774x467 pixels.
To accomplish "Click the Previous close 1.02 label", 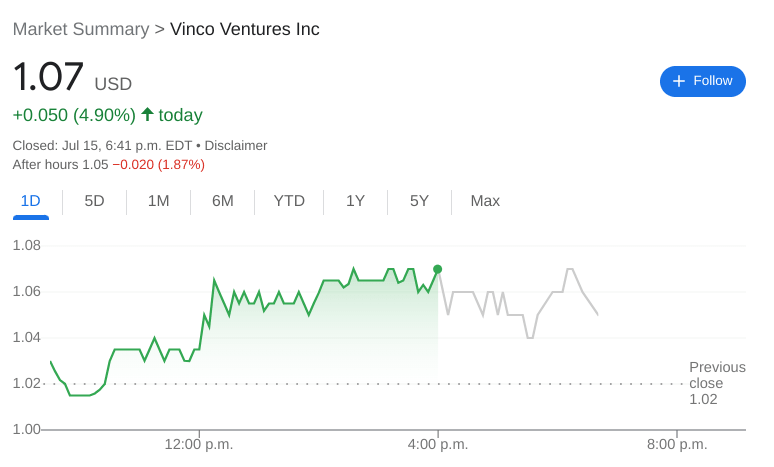I will click(x=716, y=383).
